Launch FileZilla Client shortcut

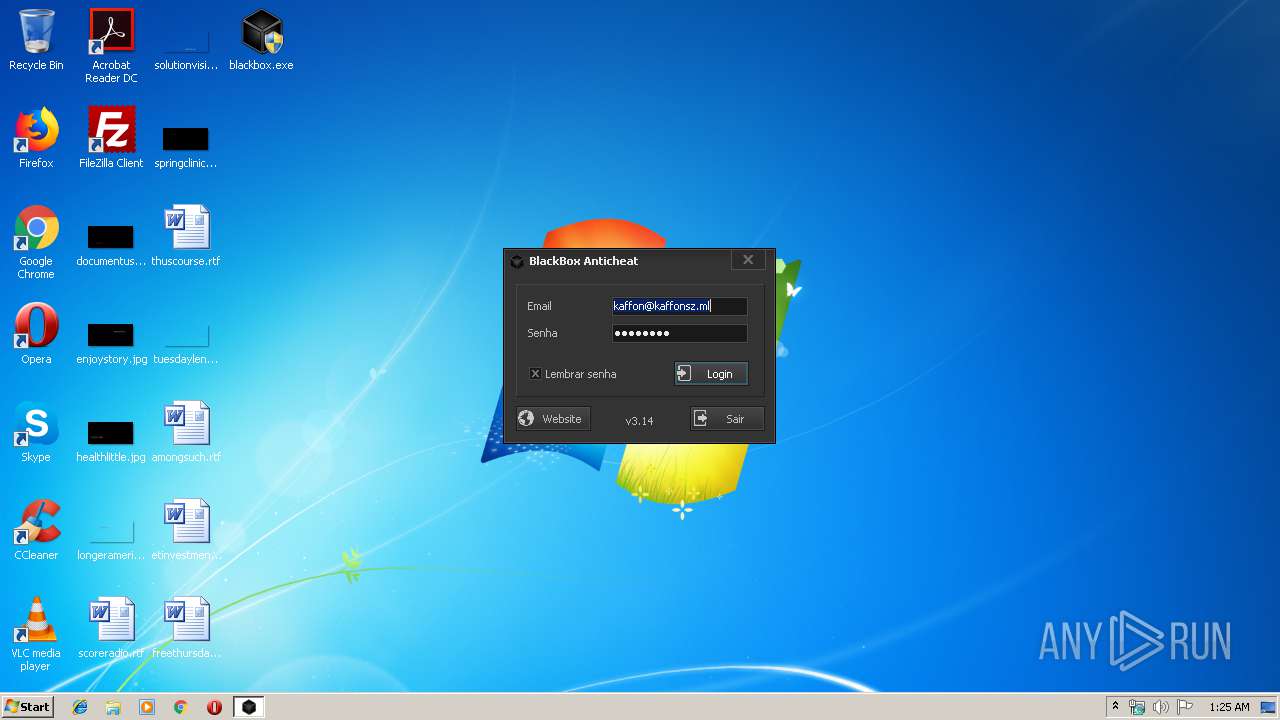[111, 139]
